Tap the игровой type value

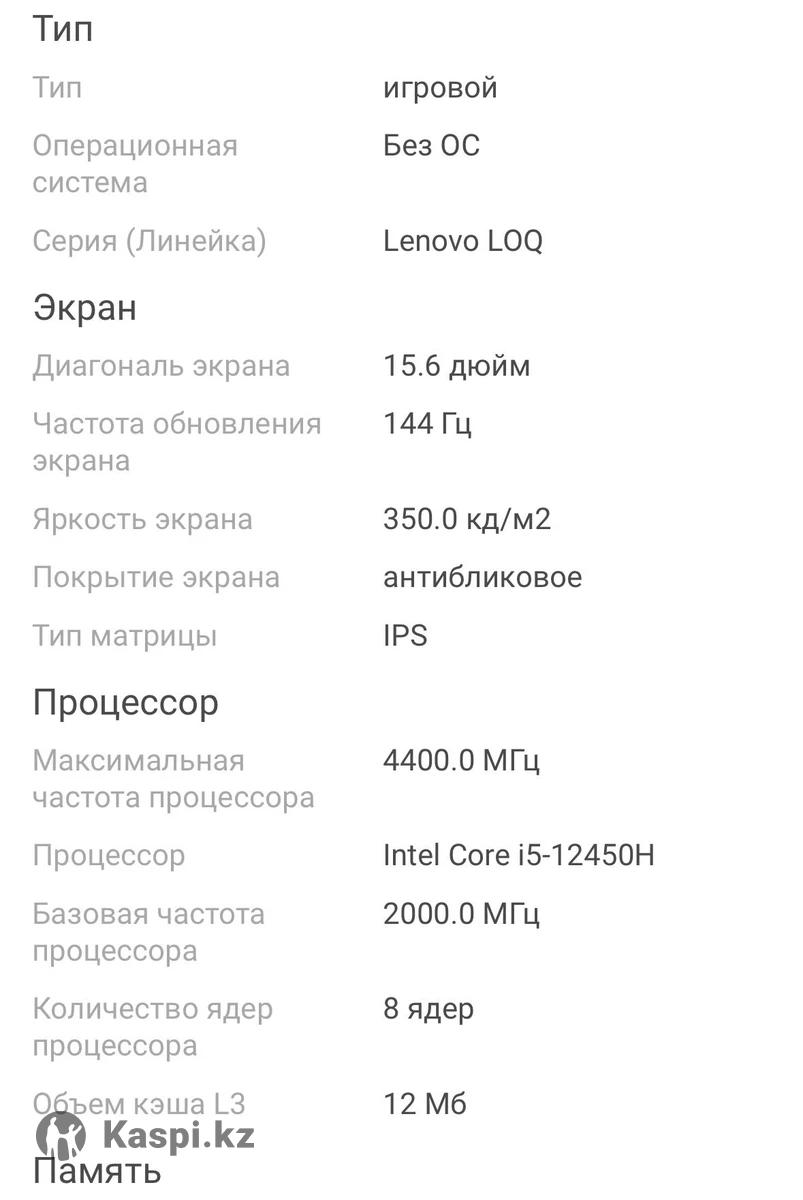click(440, 88)
